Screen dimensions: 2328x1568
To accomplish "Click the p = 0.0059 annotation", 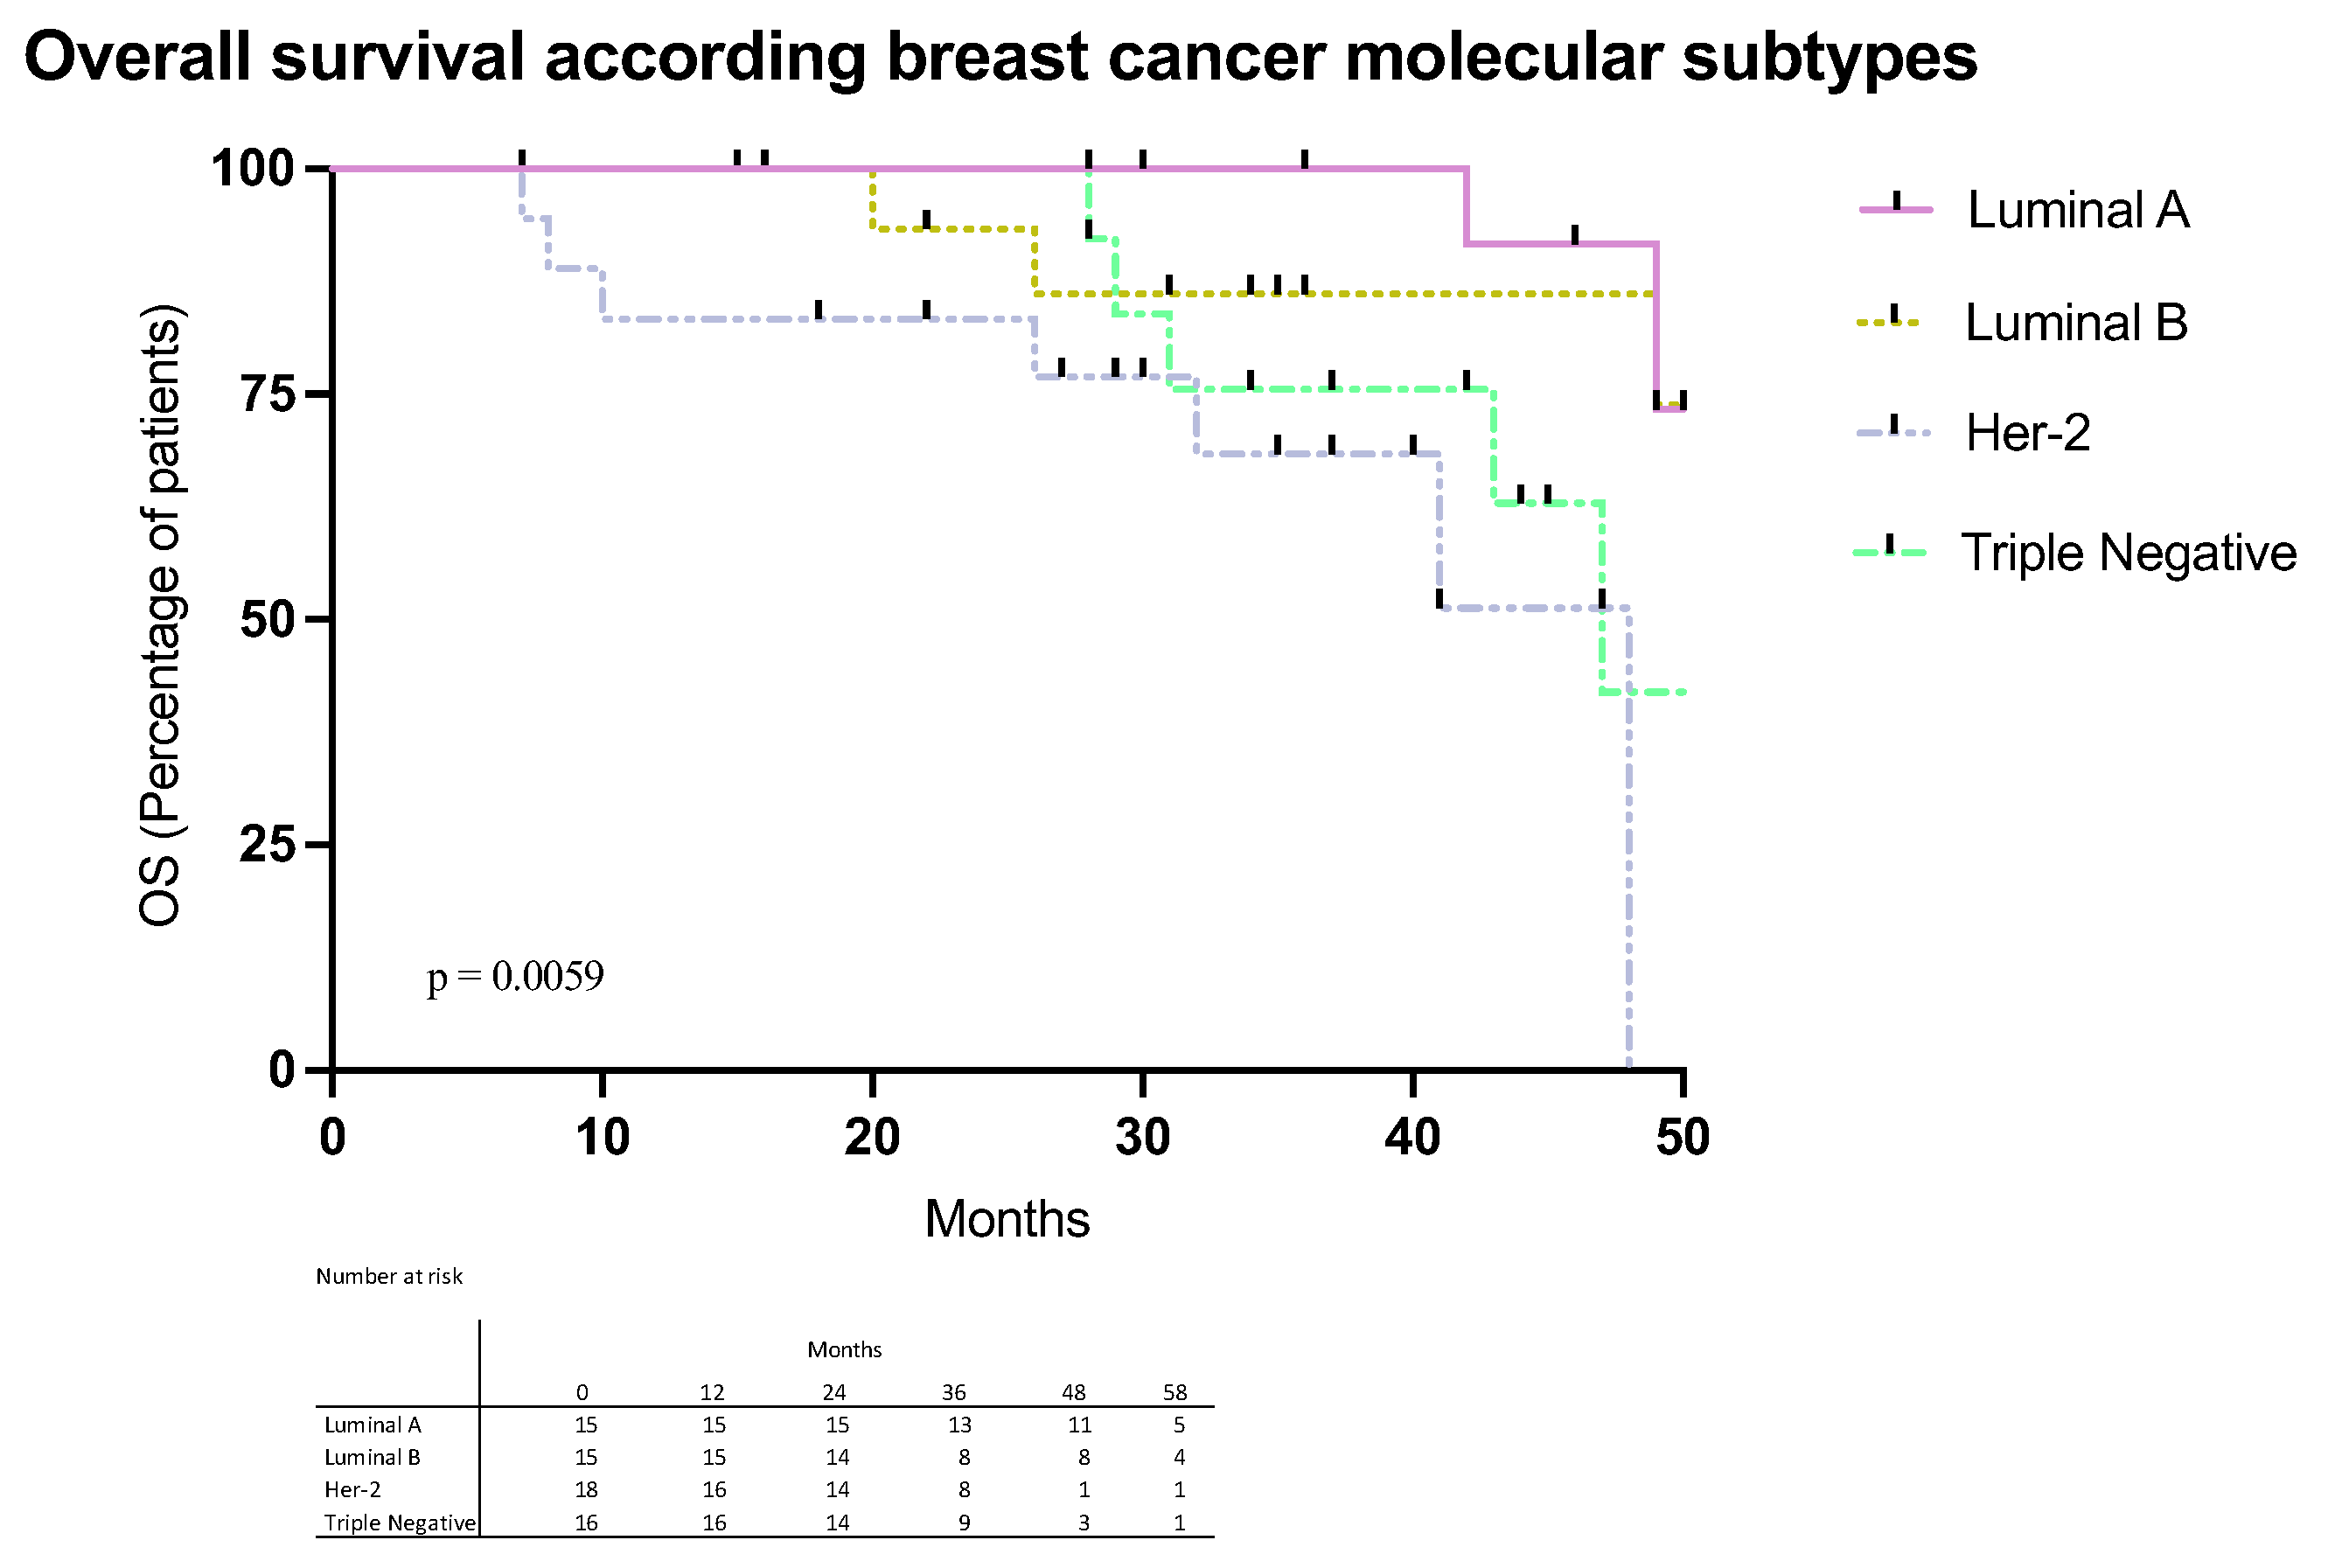I will point(515,977).
